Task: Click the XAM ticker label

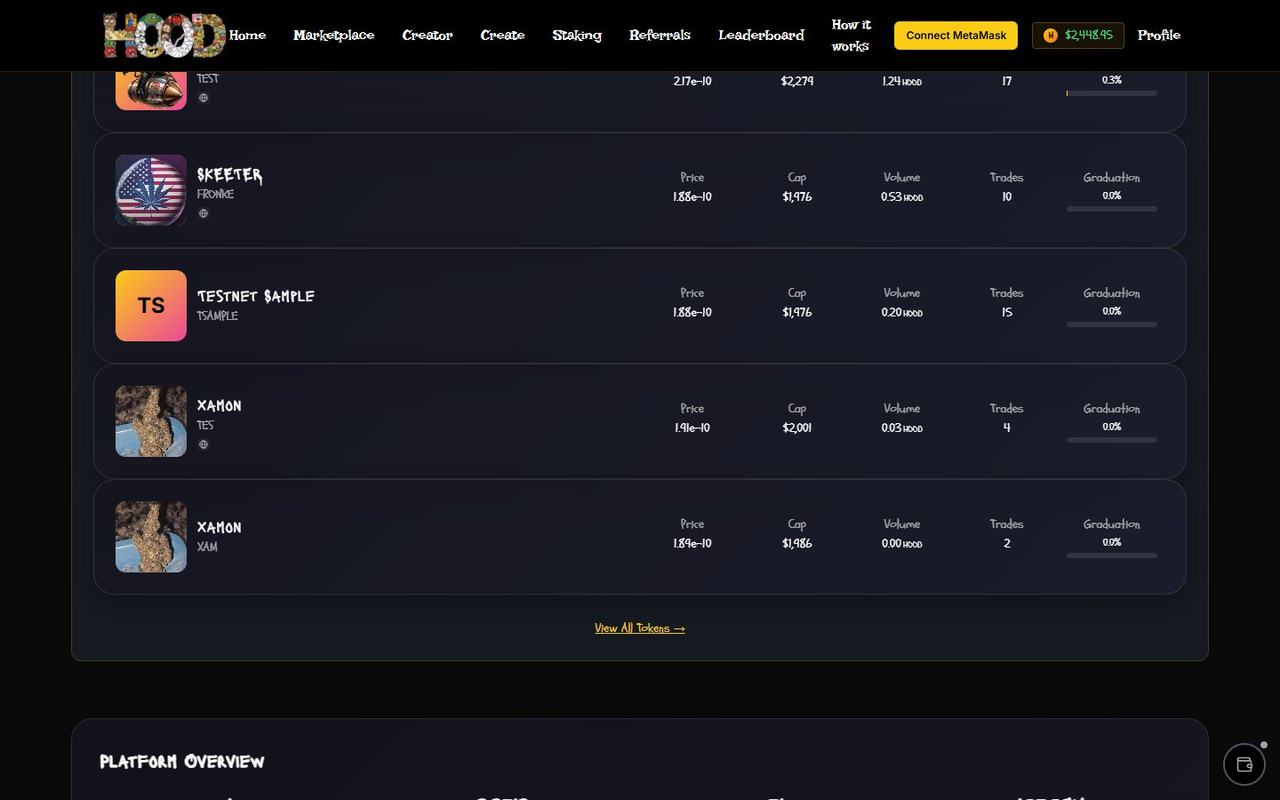Action: click(207, 547)
